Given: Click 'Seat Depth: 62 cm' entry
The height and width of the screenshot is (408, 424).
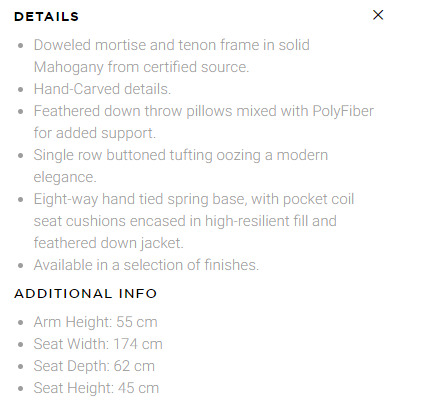Looking at the screenshot, I should coord(94,366).
